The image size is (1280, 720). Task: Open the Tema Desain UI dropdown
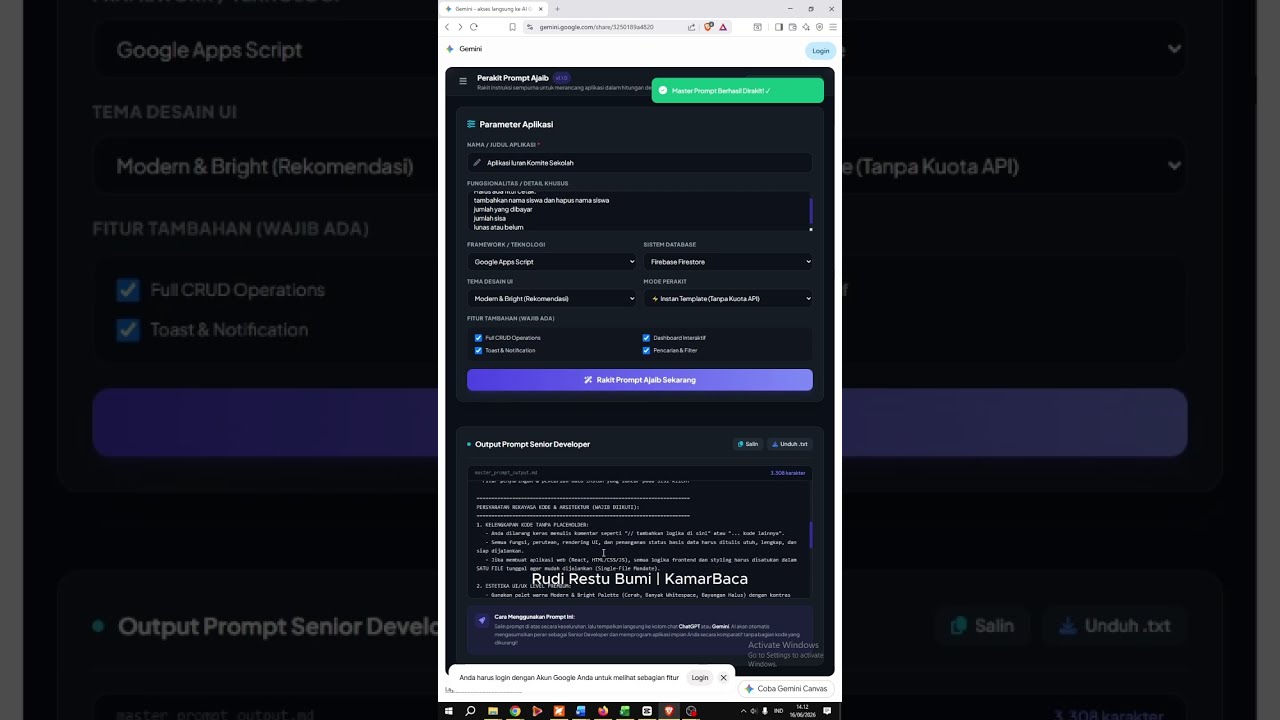click(x=552, y=298)
